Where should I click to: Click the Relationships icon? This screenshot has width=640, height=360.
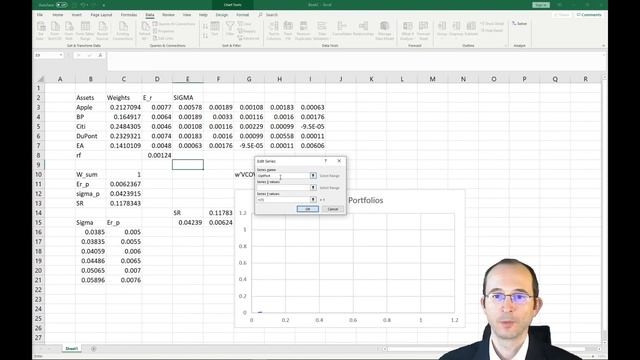(363, 29)
